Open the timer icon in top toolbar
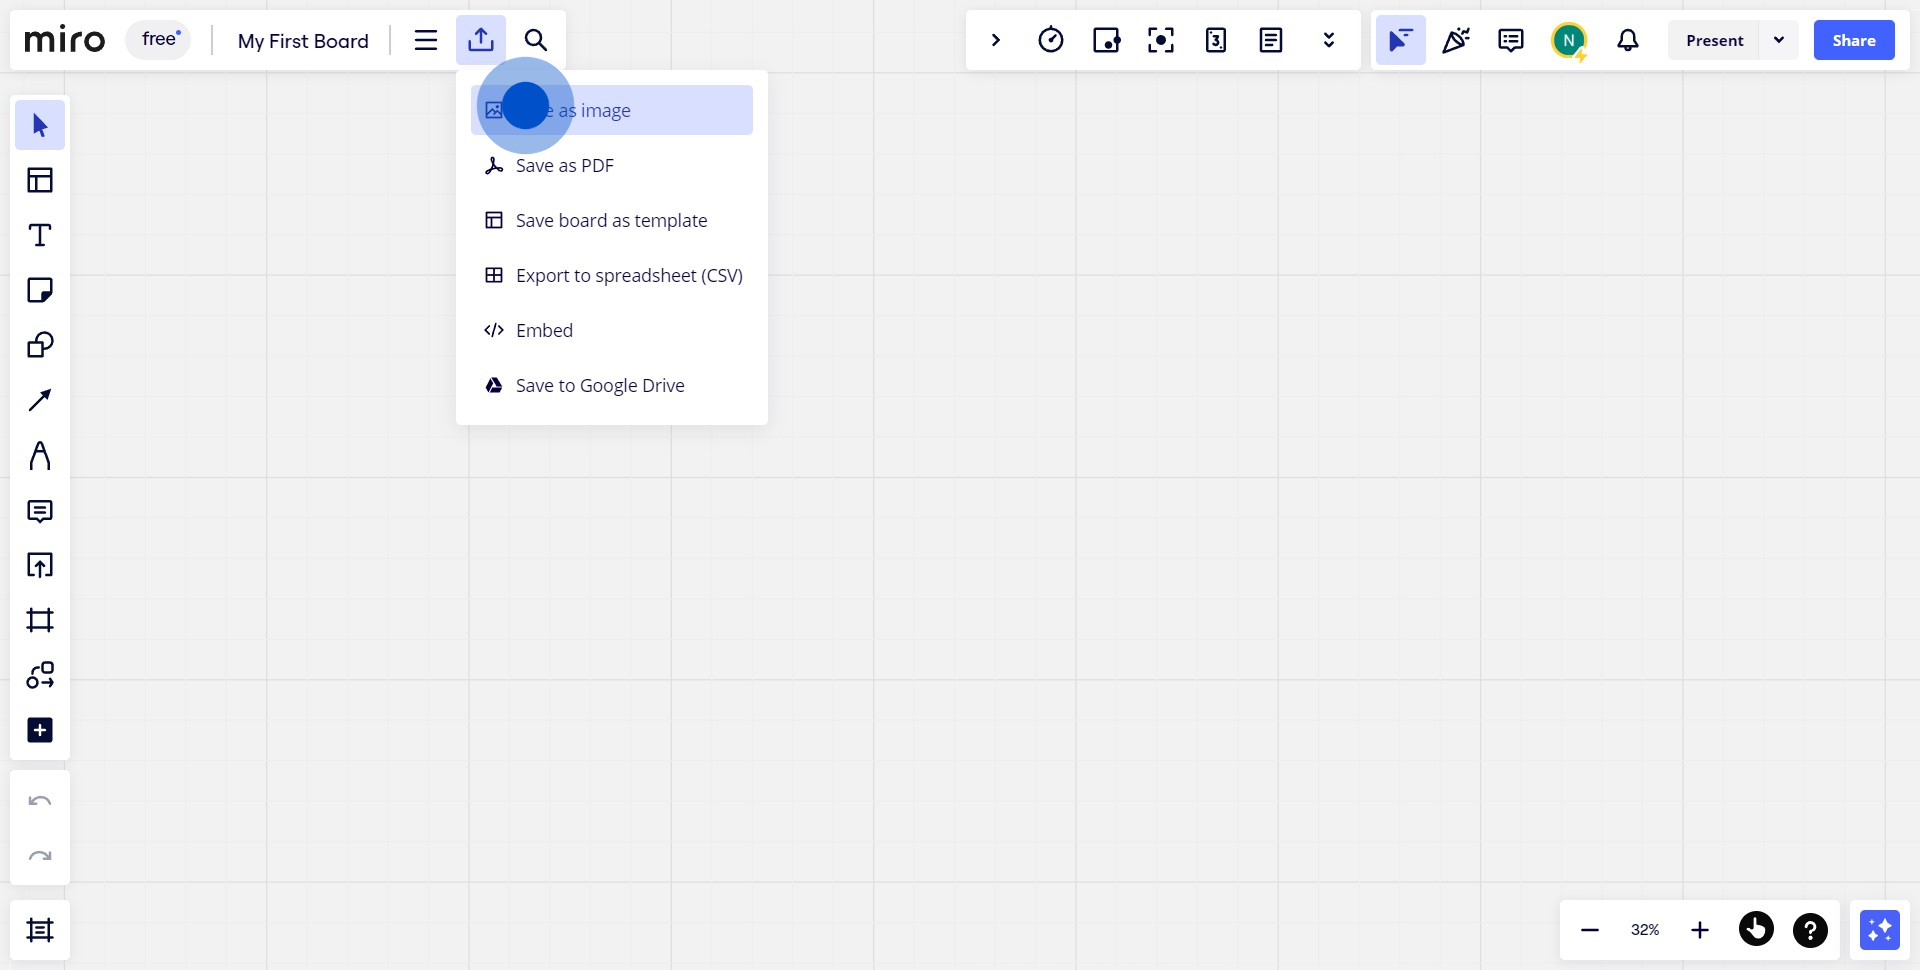1920x970 pixels. click(1050, 40)
